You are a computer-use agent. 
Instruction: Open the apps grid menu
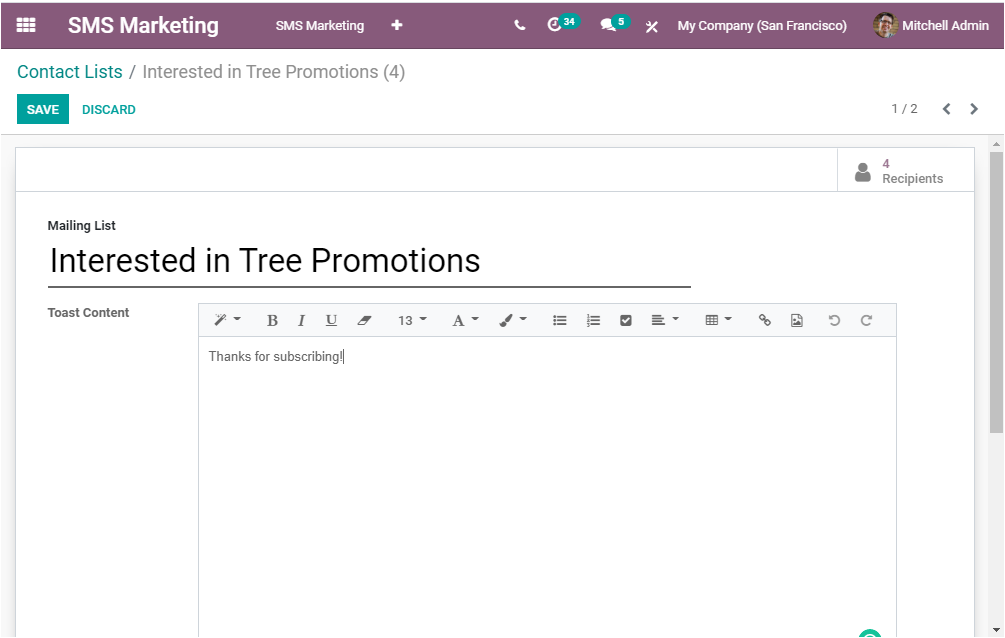pyautogui.click(x=26, y=25)
